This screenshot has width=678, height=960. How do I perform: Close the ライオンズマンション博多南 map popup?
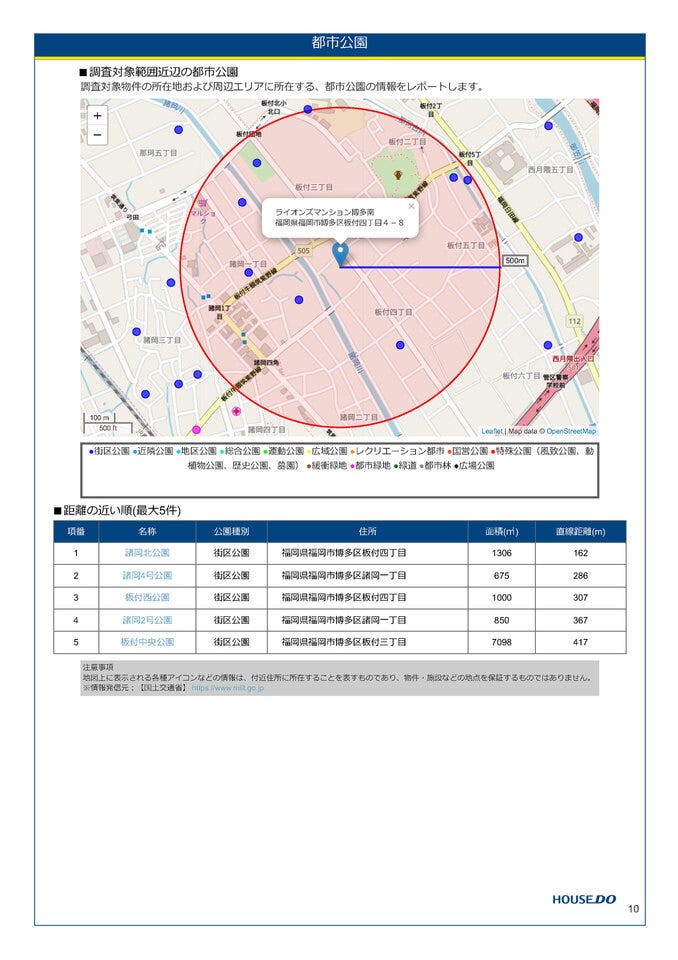tap(410, 207)
